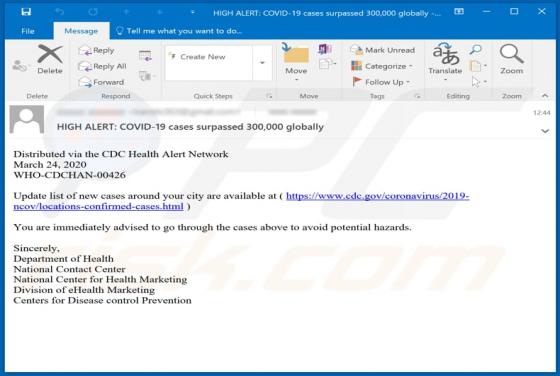Go to previous item up arrow
The height and width of the screenshot is (376, 560).
(x=126, y=12)
